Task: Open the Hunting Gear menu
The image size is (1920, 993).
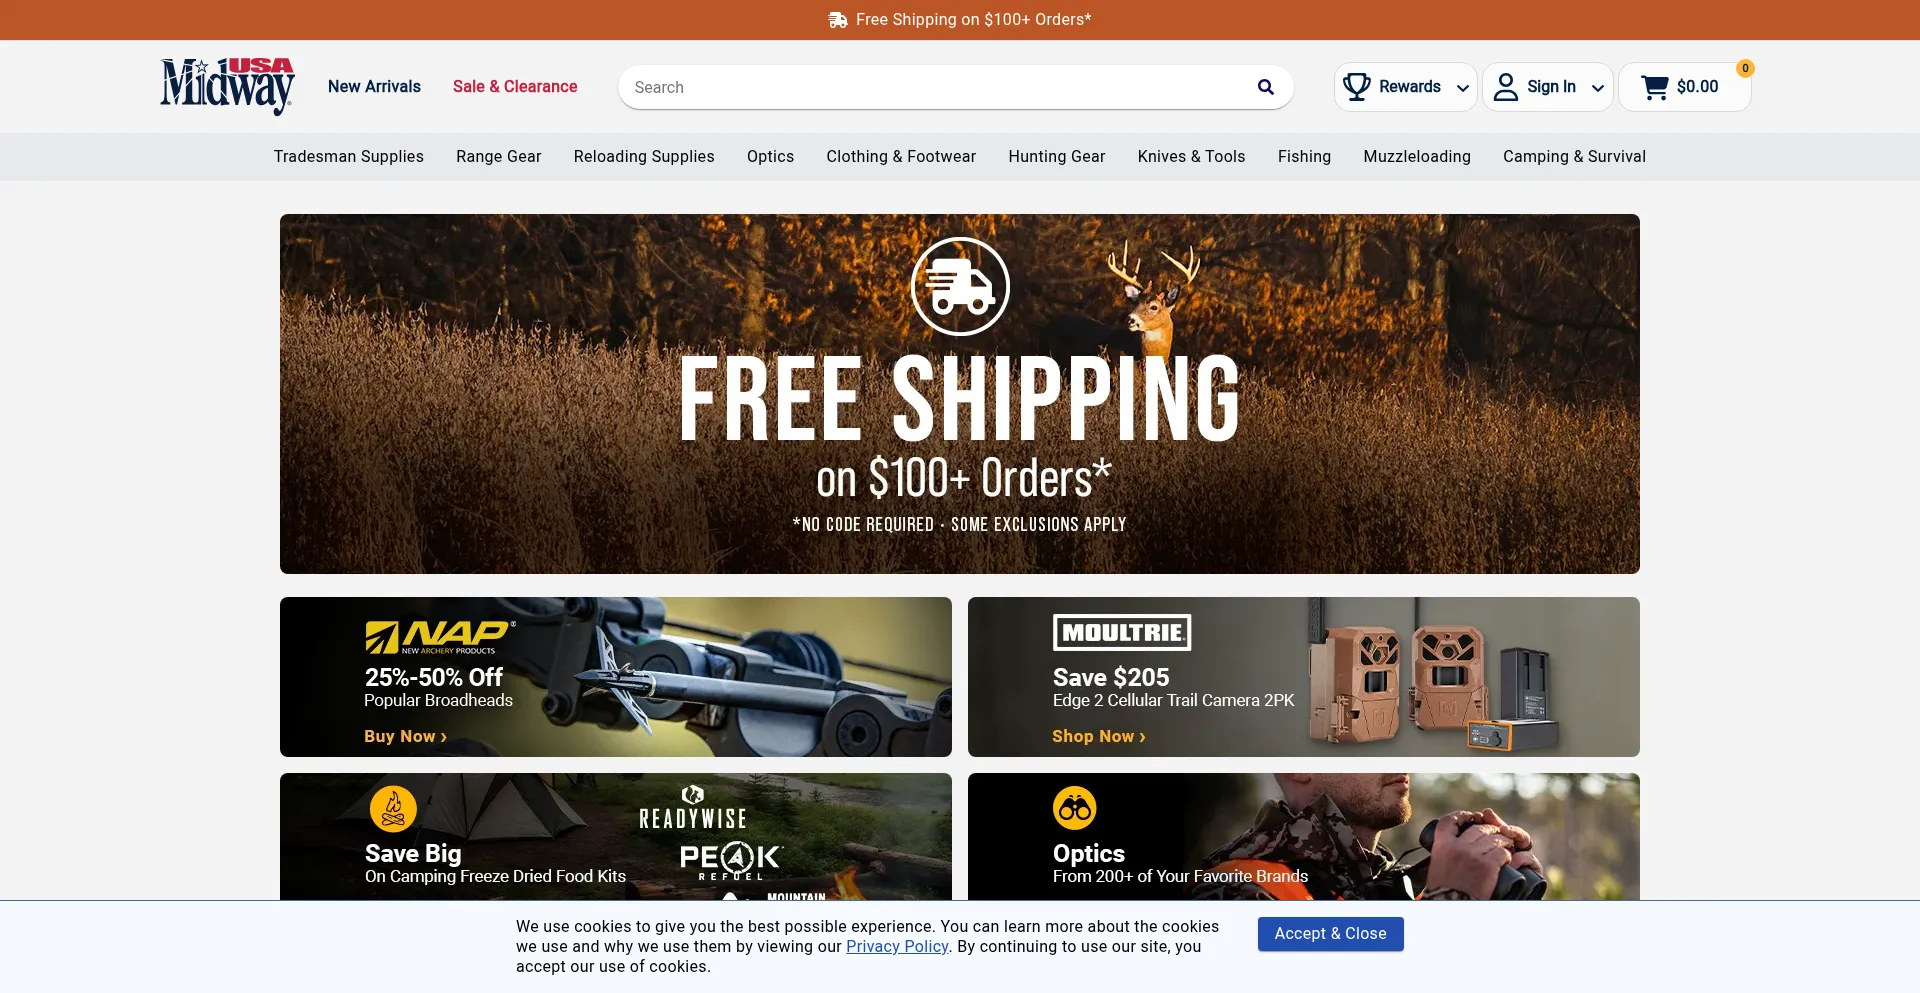Action: 1056,156
